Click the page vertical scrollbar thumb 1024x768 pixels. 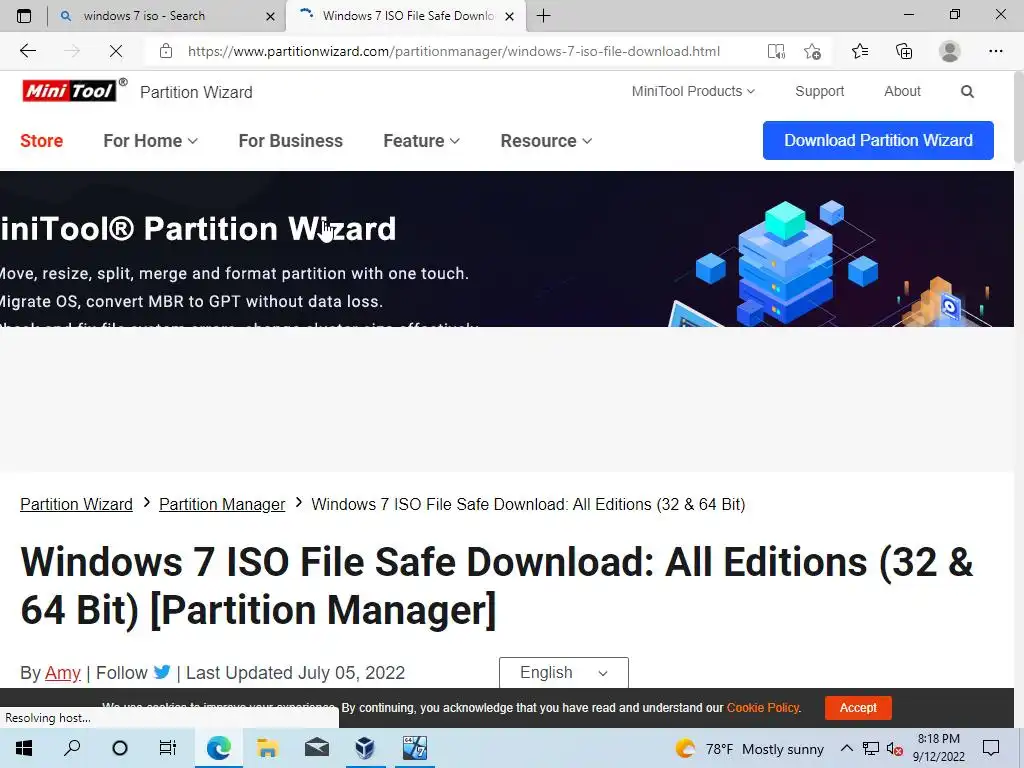pos(1018,118)
